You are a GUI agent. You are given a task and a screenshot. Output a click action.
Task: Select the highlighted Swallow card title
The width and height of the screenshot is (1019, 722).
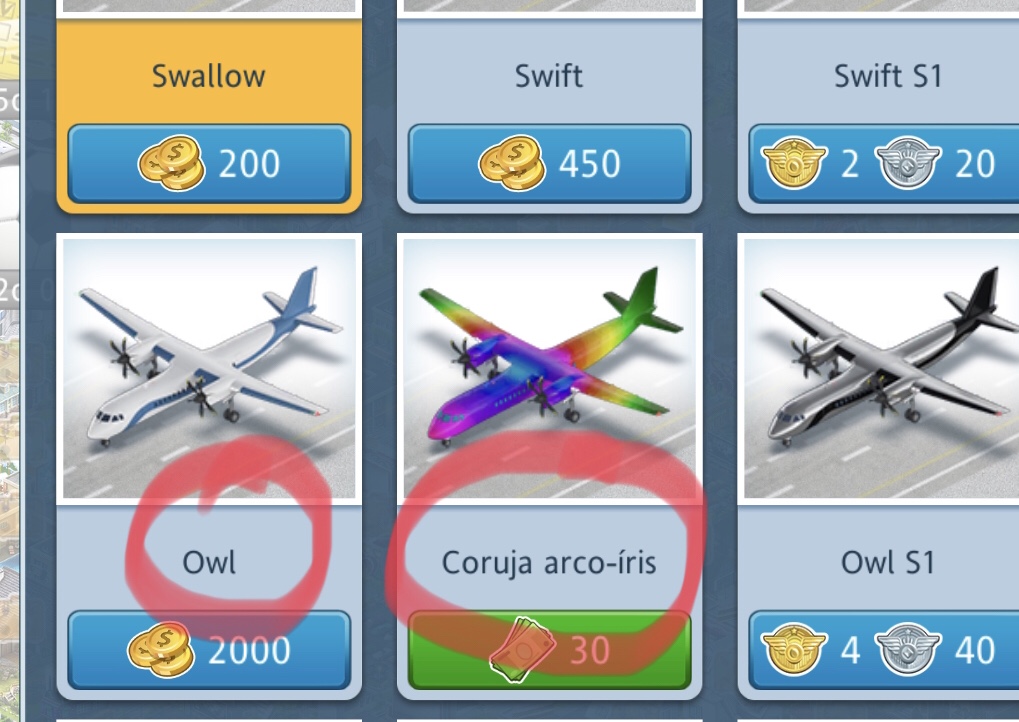click(x=209, y=76)
